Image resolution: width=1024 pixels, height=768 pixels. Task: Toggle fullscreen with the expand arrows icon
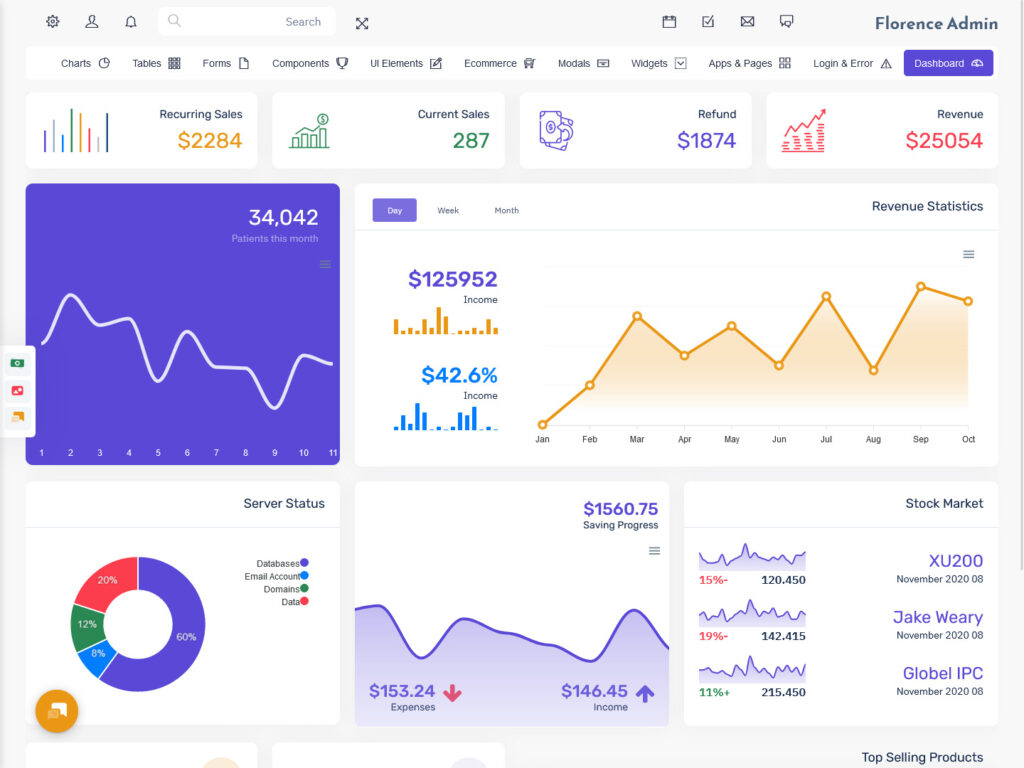(361, 22)
